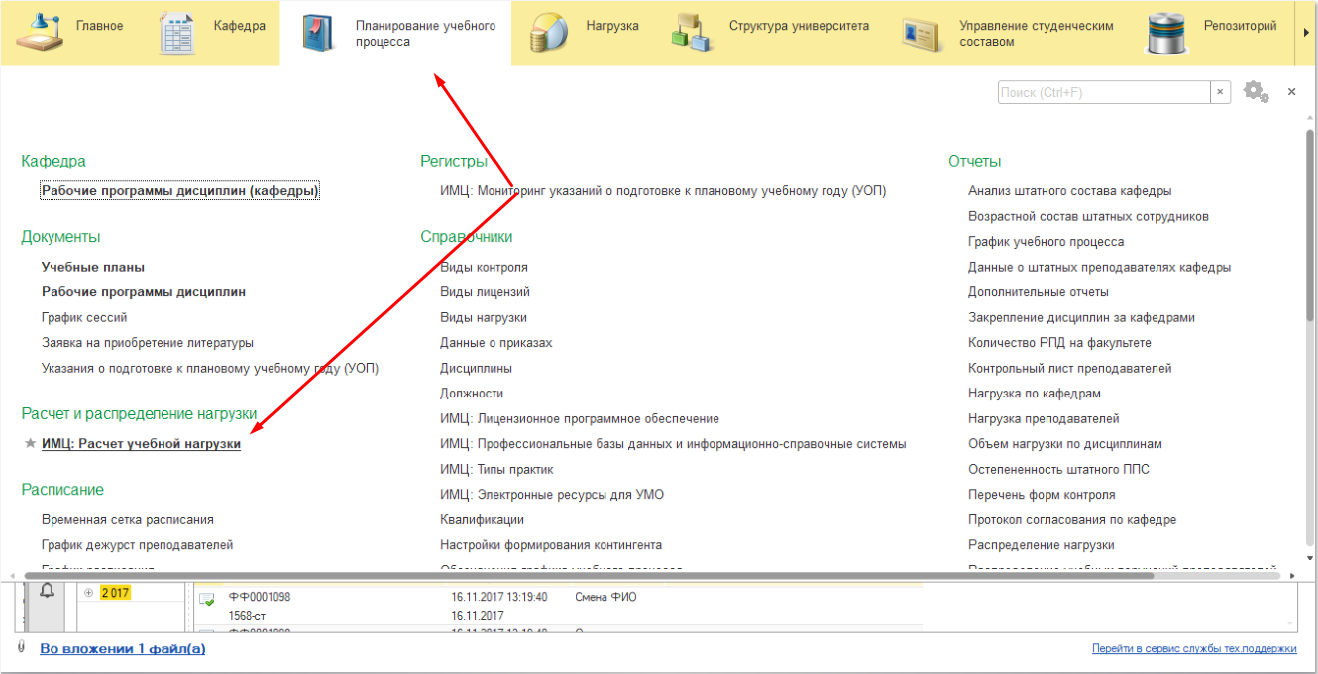Open Во вложении 1 файл(а) link
Image resolution: width=1318 pixels, height=674 pixels.
(122, 649)
